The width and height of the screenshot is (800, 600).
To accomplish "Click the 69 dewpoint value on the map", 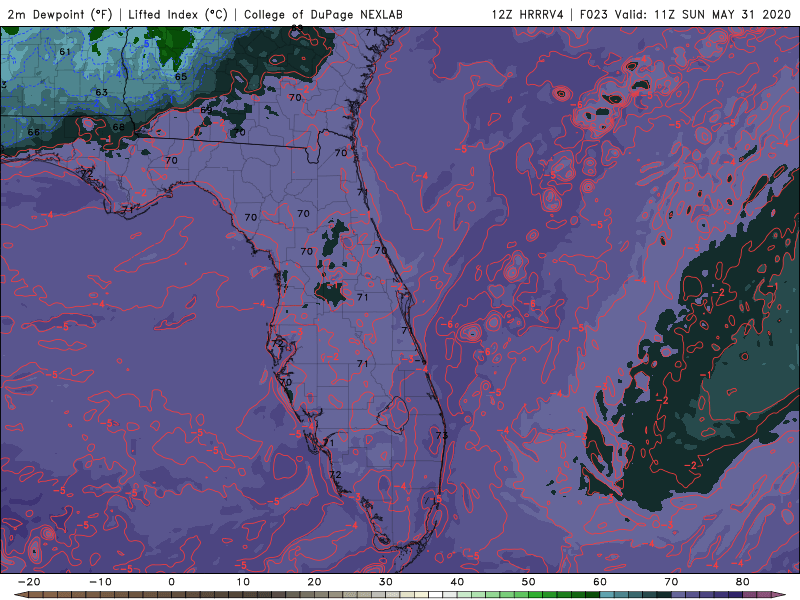I will pos(206,110).
